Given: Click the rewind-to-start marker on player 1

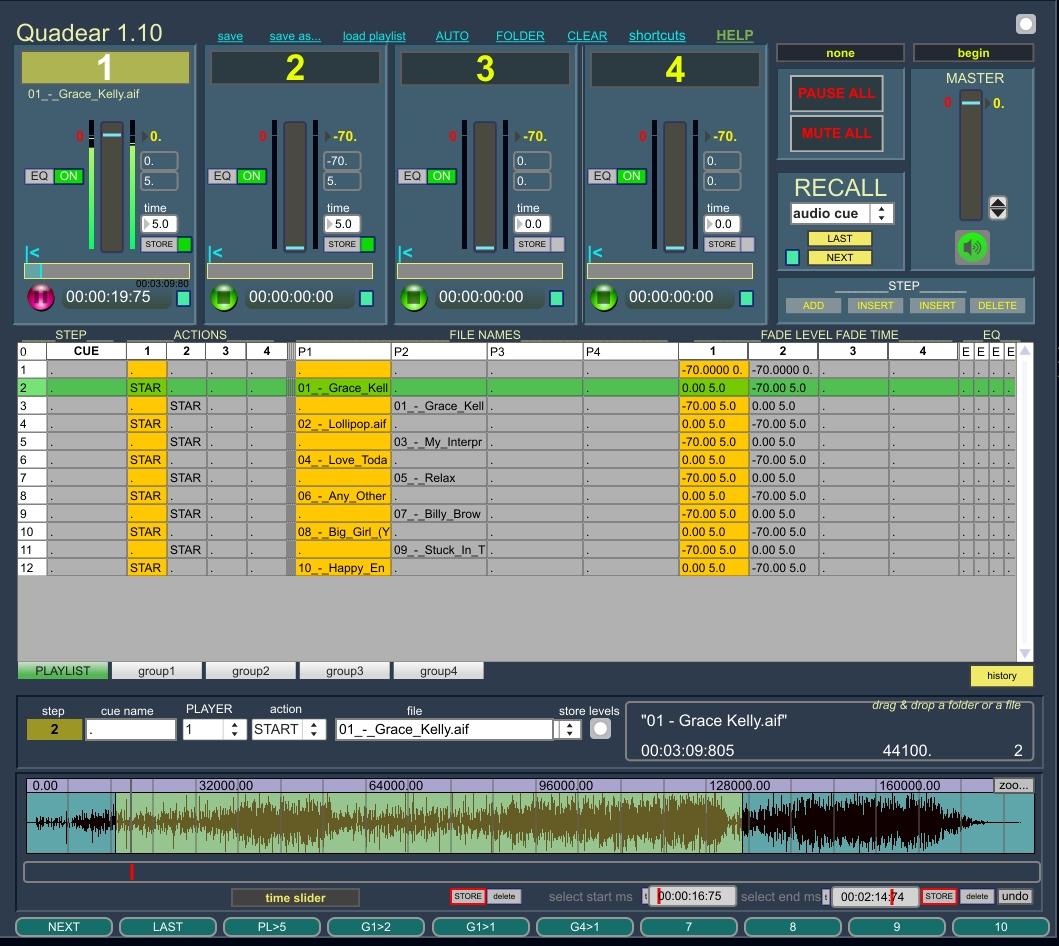Looking at the screenshot, I should coord(32,254).
